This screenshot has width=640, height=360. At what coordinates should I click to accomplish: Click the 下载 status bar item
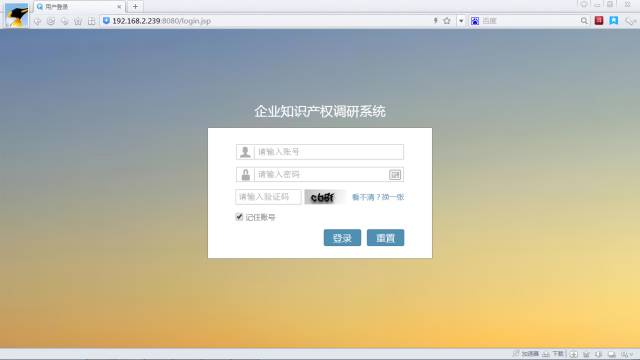point(553,354)
